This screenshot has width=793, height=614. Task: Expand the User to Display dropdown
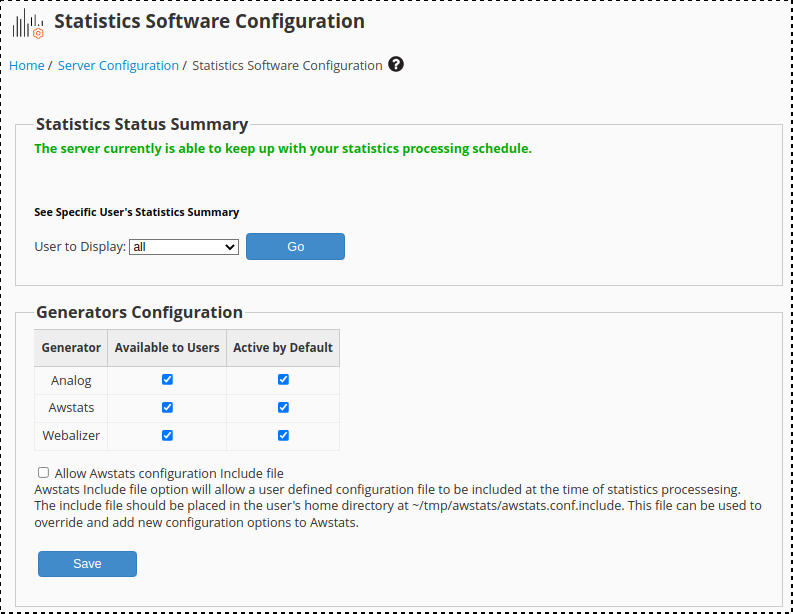click(184, 246)
